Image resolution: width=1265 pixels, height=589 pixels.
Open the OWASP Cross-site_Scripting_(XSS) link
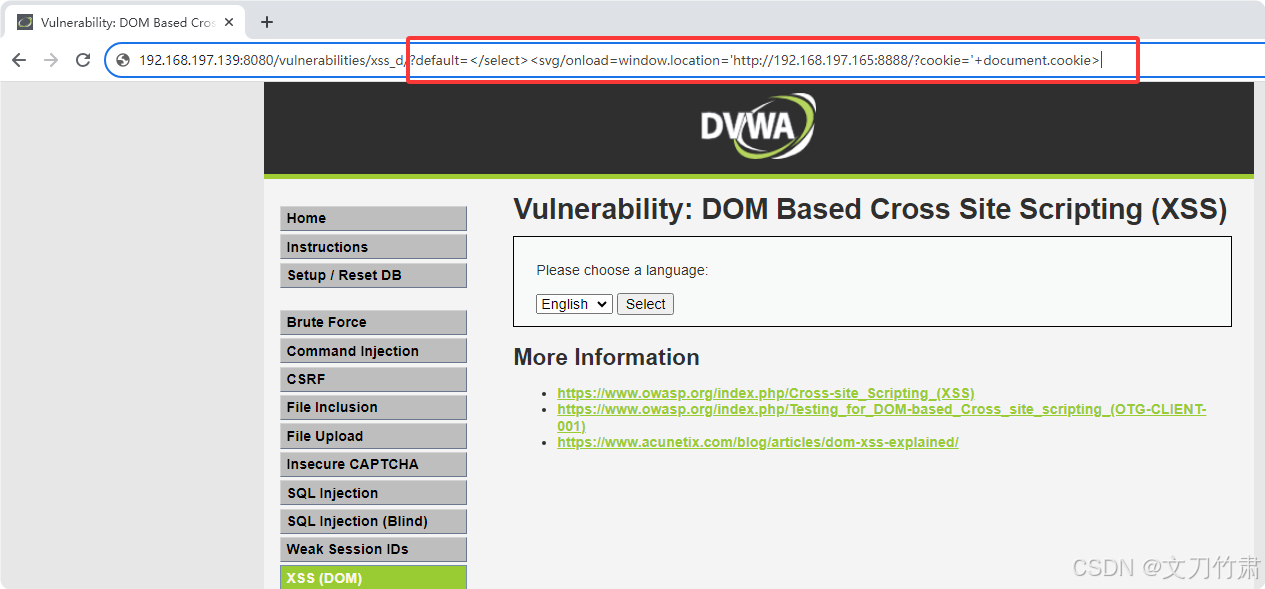[x=766, y=393]
